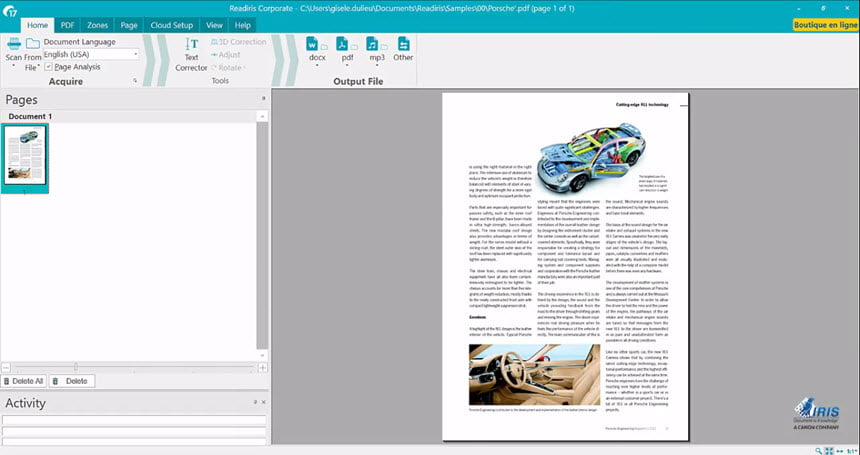
Task: Click the Delete button
Action: click(72, 381)
